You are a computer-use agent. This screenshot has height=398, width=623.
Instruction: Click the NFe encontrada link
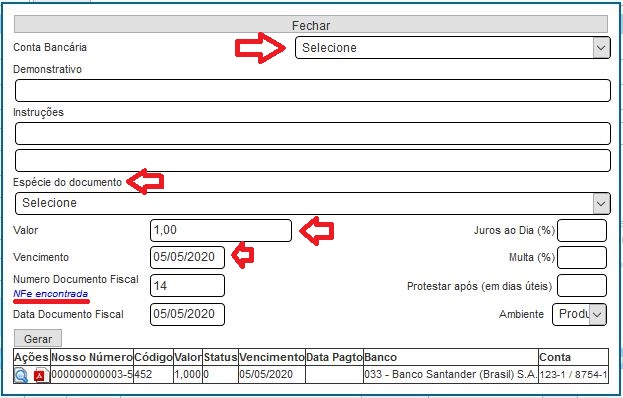(x=50, y=294)
